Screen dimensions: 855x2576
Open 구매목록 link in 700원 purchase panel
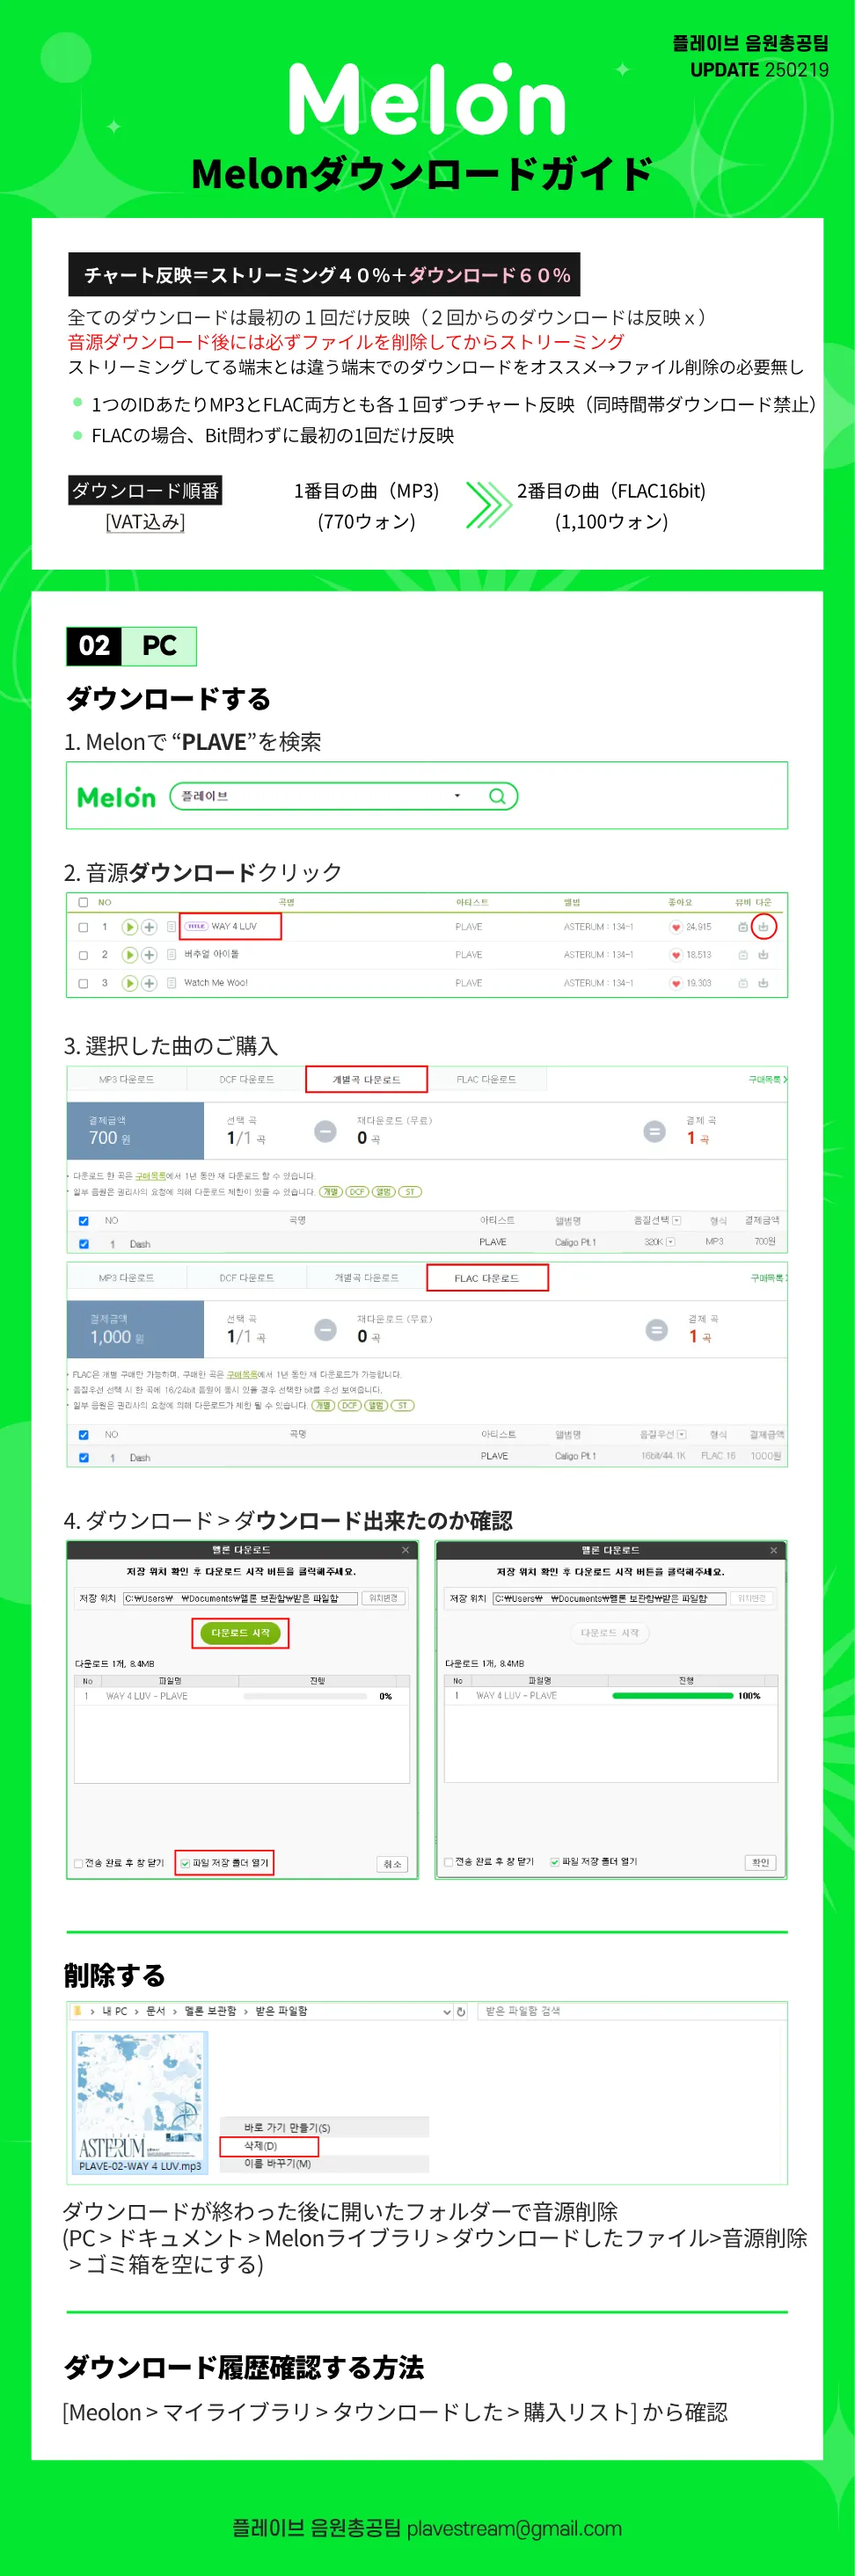point(768,1080)
